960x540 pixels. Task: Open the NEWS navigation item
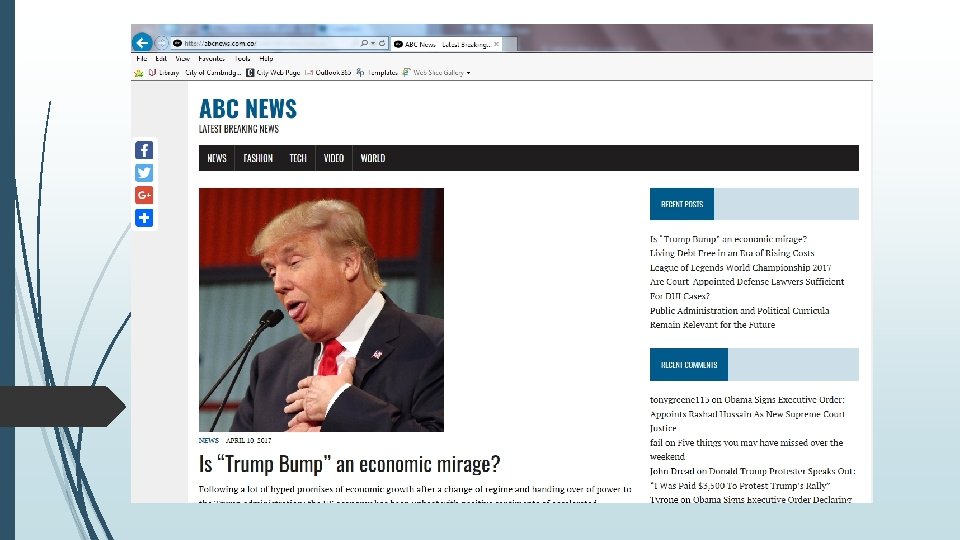coord(217,158)
